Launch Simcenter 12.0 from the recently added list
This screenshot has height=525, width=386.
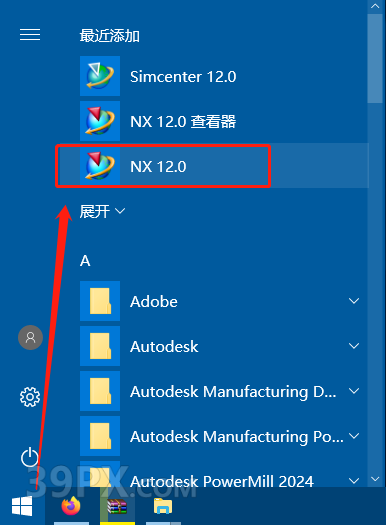[183, 76]
